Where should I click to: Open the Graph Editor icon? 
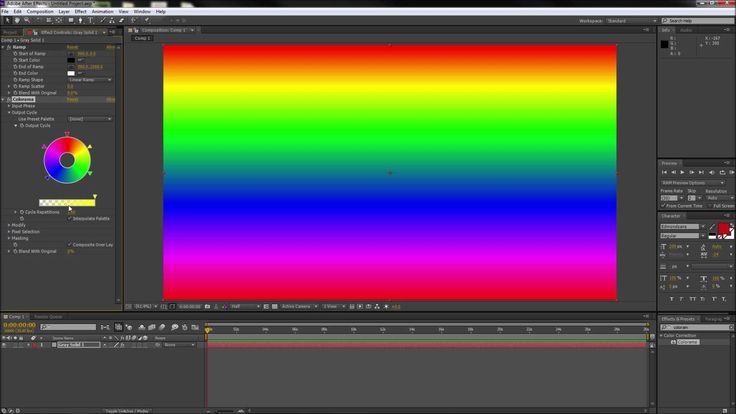[195, 327]
